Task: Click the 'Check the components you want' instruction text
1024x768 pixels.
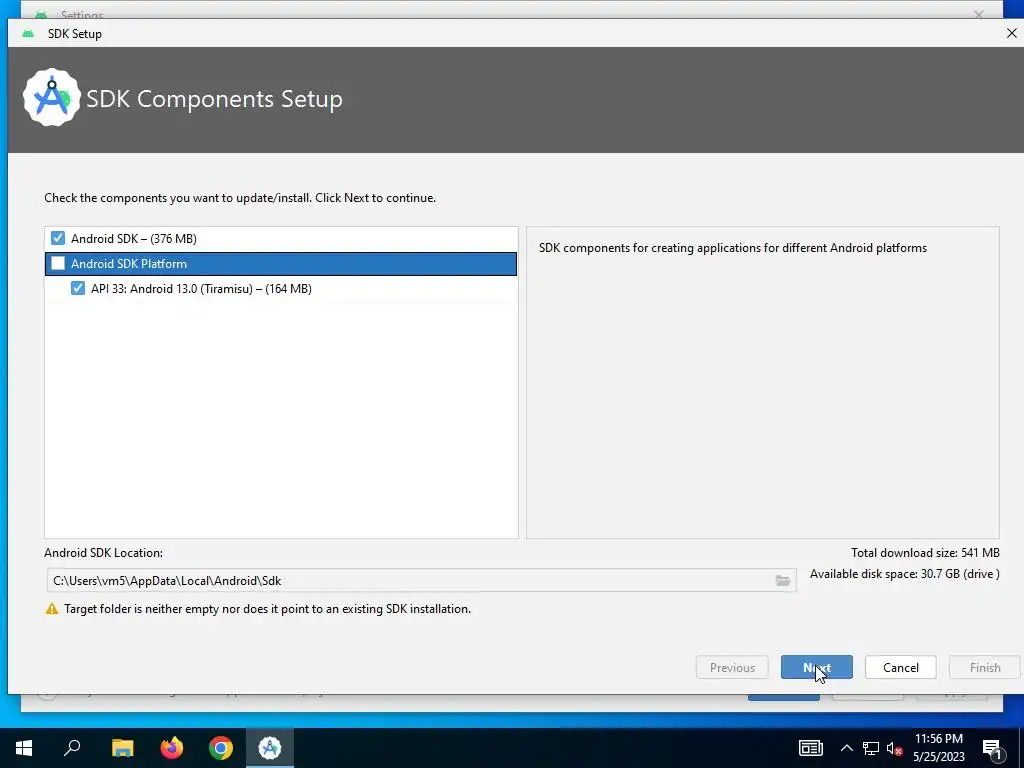Action: [240, 198]
